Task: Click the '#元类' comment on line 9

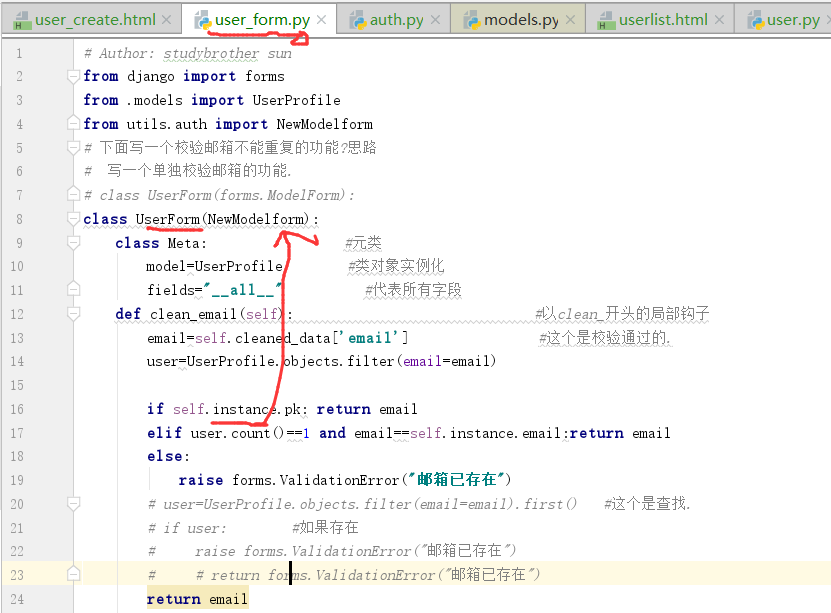Action: point(363,243)
